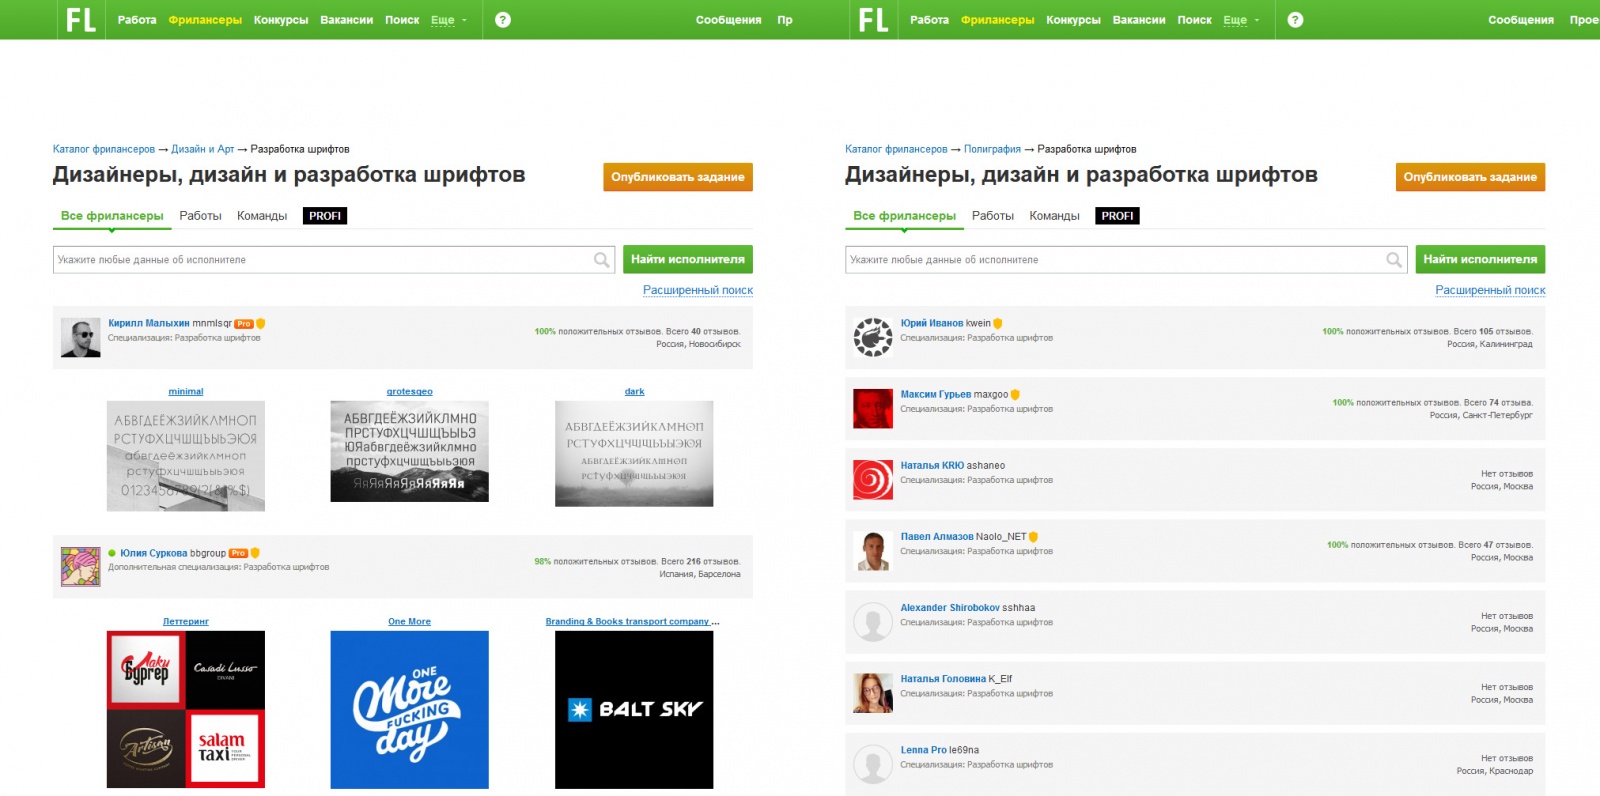Click Найти исполнителя on the left page
Viewport: 1600px width, 796px height.
(x=688, y=259)
